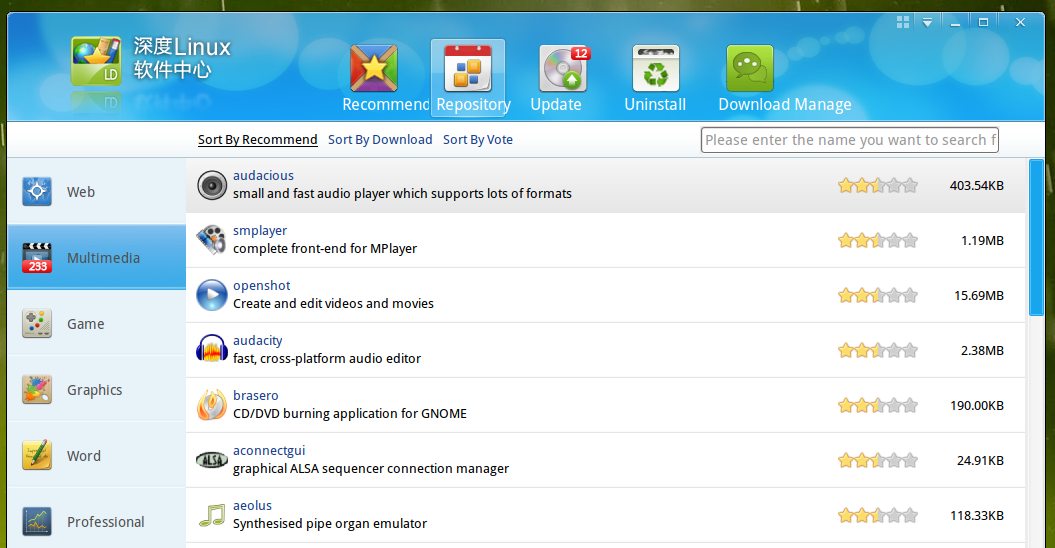This screenshot has width=1055, height=548.
Task: Click "graphical ALSA sequencer connection manager" description
Action: pos(371,469)
